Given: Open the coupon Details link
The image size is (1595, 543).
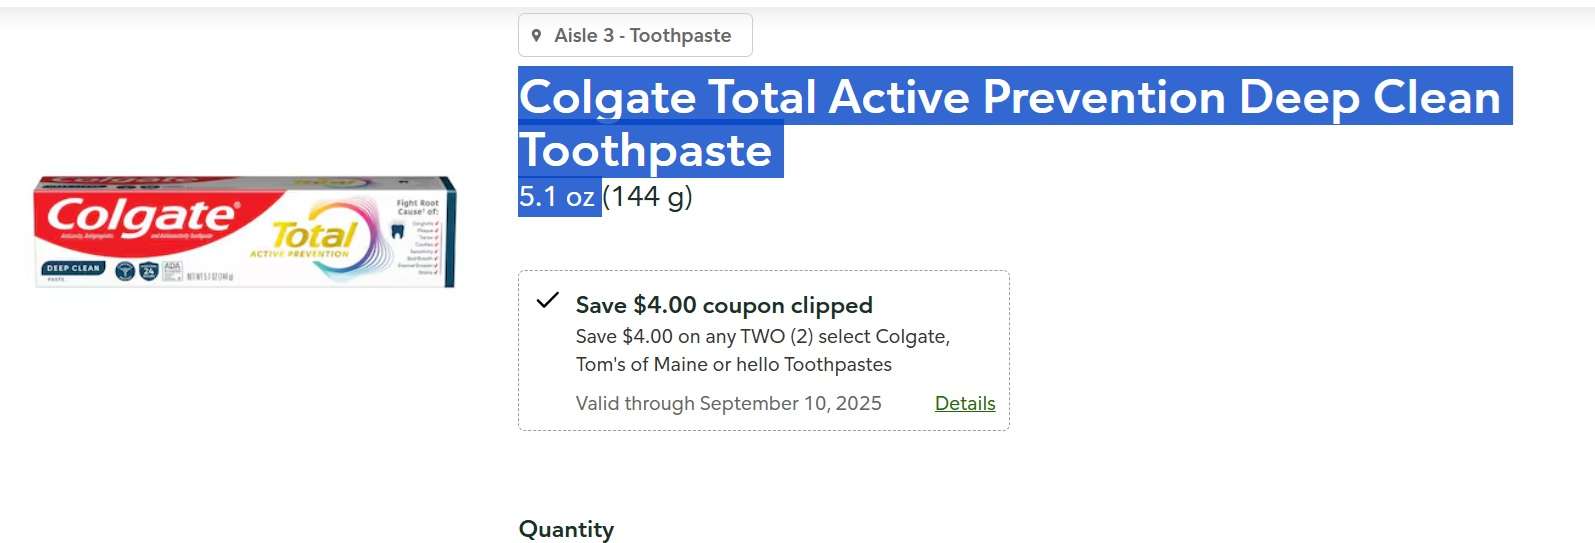Looking at the screenshot, I should [965, 403].
